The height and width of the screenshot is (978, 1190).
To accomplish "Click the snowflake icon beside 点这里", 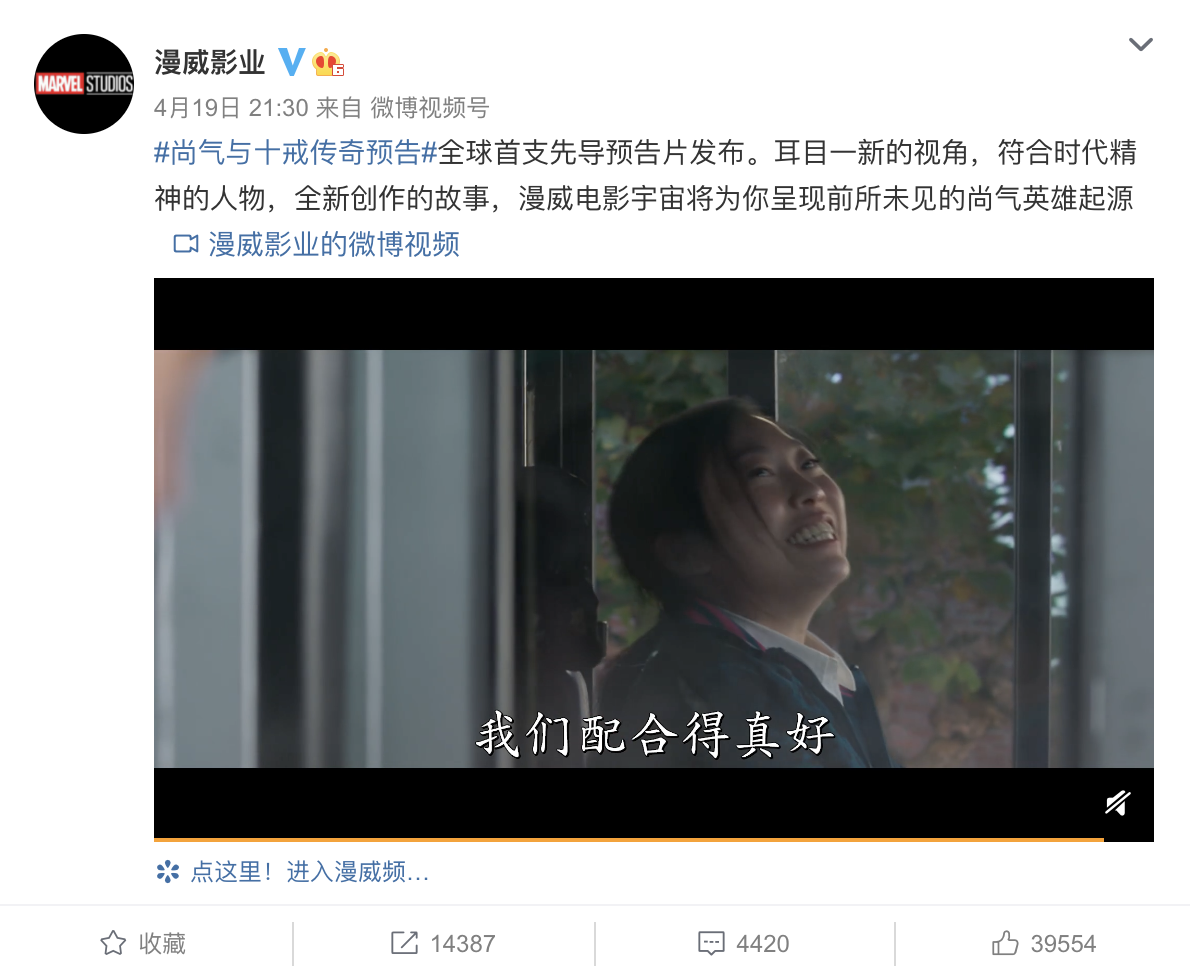I will [x=168, y=872].
